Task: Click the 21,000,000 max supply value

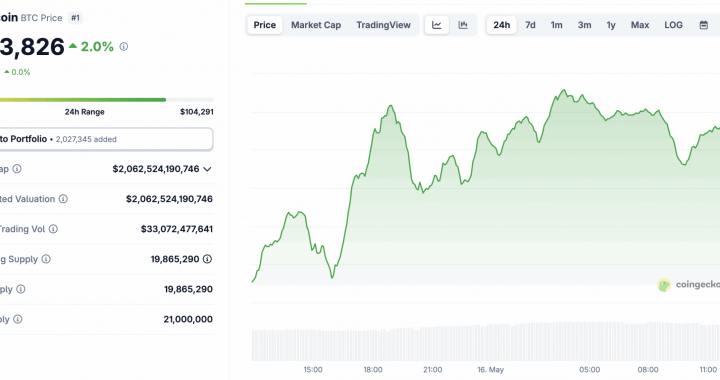Action: (x=188, y=319)
